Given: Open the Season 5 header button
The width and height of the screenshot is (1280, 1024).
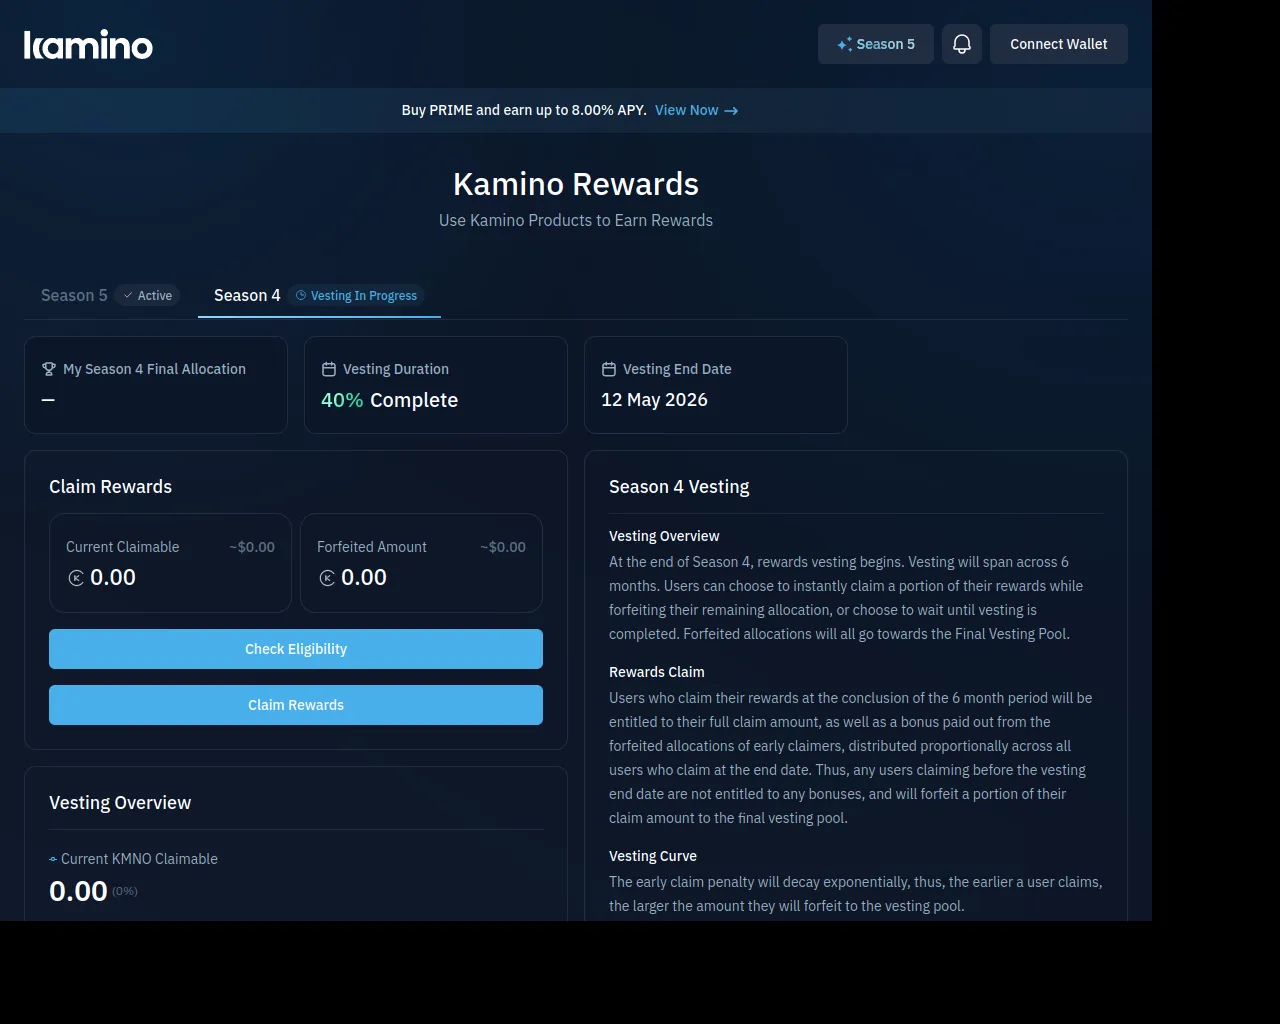Looking at the screenshot, I should coord(876,44).
